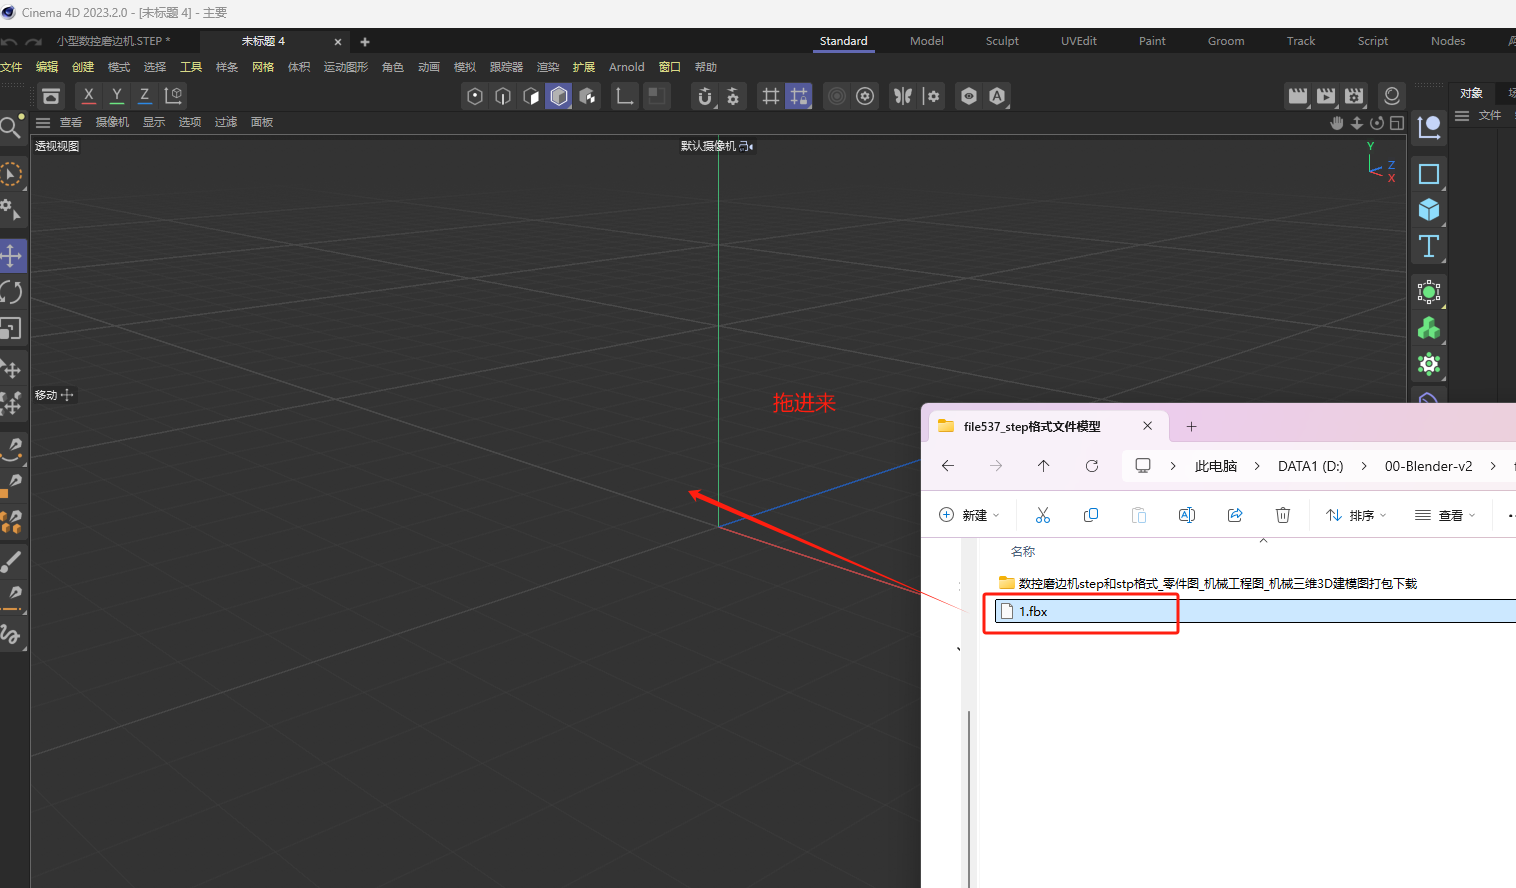Toggle the Y axis lock
Screen dimensions: 1516x888
[117, 95]
